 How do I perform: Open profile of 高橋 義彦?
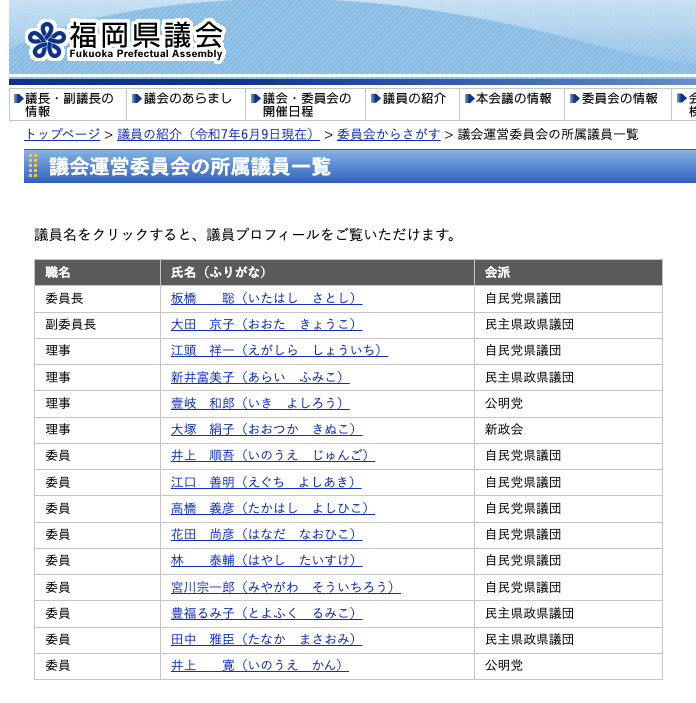(x=273, y=508)
